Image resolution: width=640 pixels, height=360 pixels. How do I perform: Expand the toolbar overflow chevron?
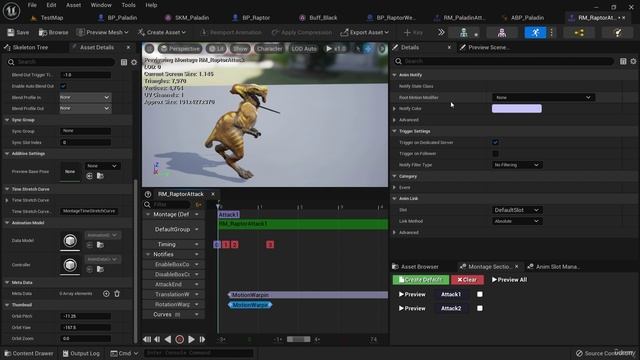coord(441,32)
